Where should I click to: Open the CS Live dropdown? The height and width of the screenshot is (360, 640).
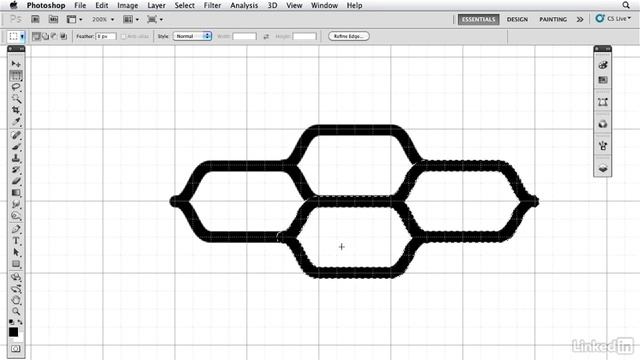tap(613, 19)
